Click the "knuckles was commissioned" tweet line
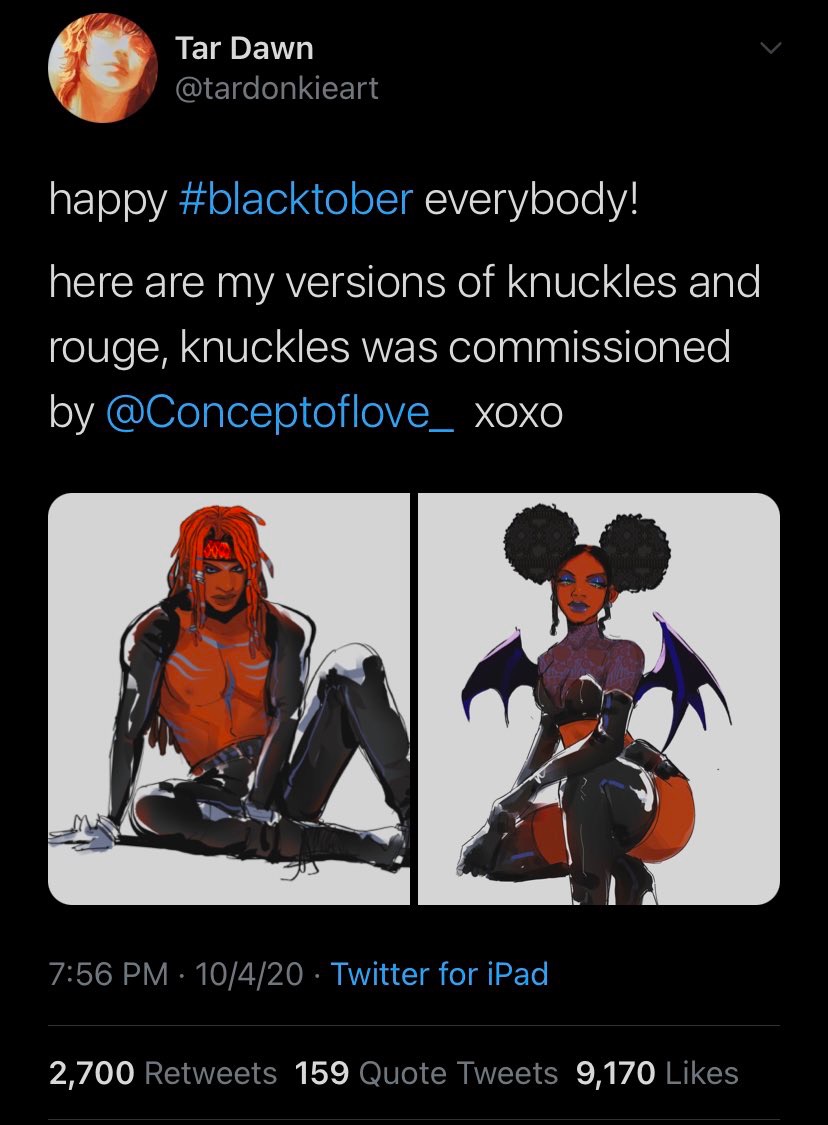 click(x=454, y=347)
